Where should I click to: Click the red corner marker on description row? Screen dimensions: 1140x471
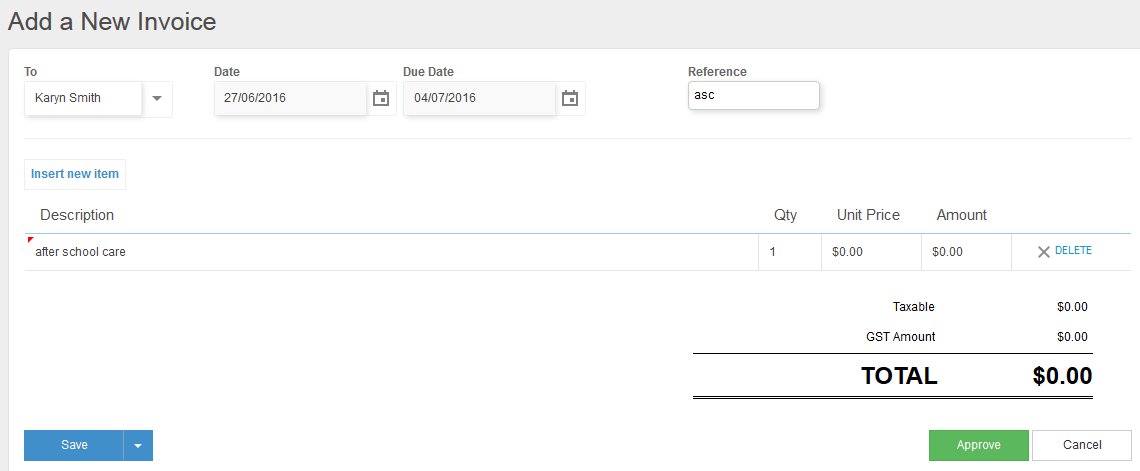pyautogui.click(x=30, y=240)
